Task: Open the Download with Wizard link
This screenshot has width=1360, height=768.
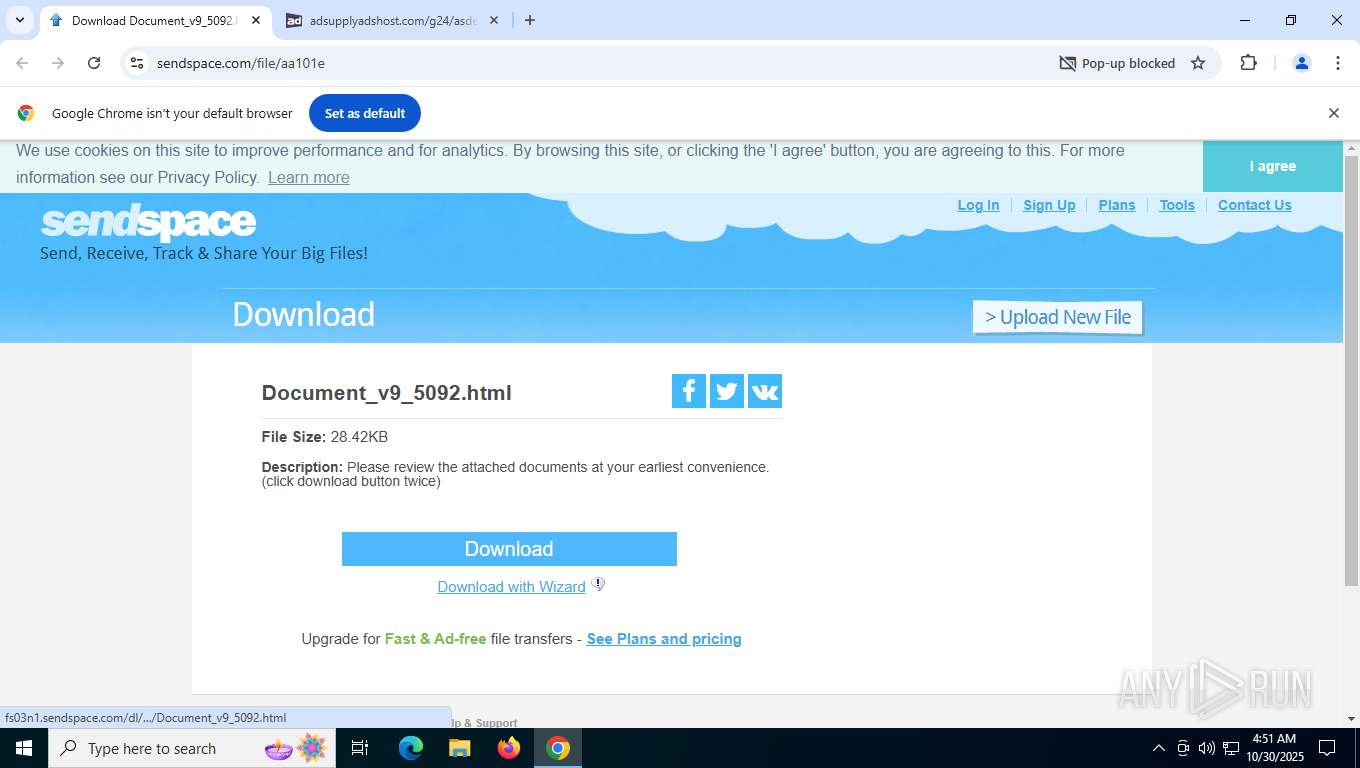Action: [511, 587]
